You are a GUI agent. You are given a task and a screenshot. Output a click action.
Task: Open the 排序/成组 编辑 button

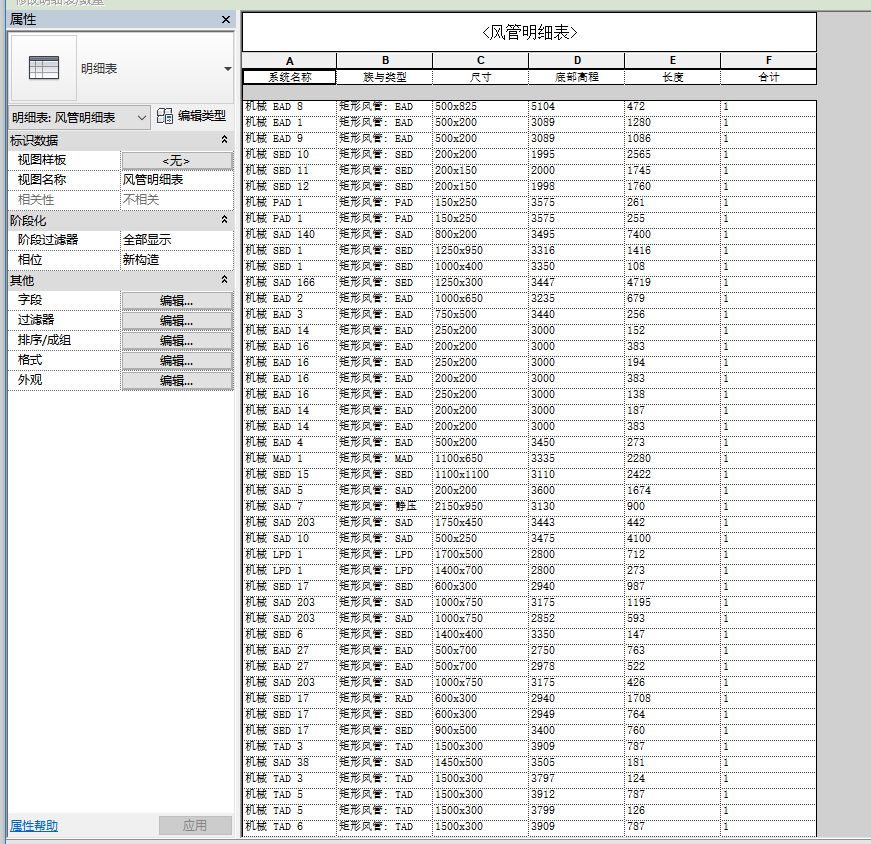point(177,341)
